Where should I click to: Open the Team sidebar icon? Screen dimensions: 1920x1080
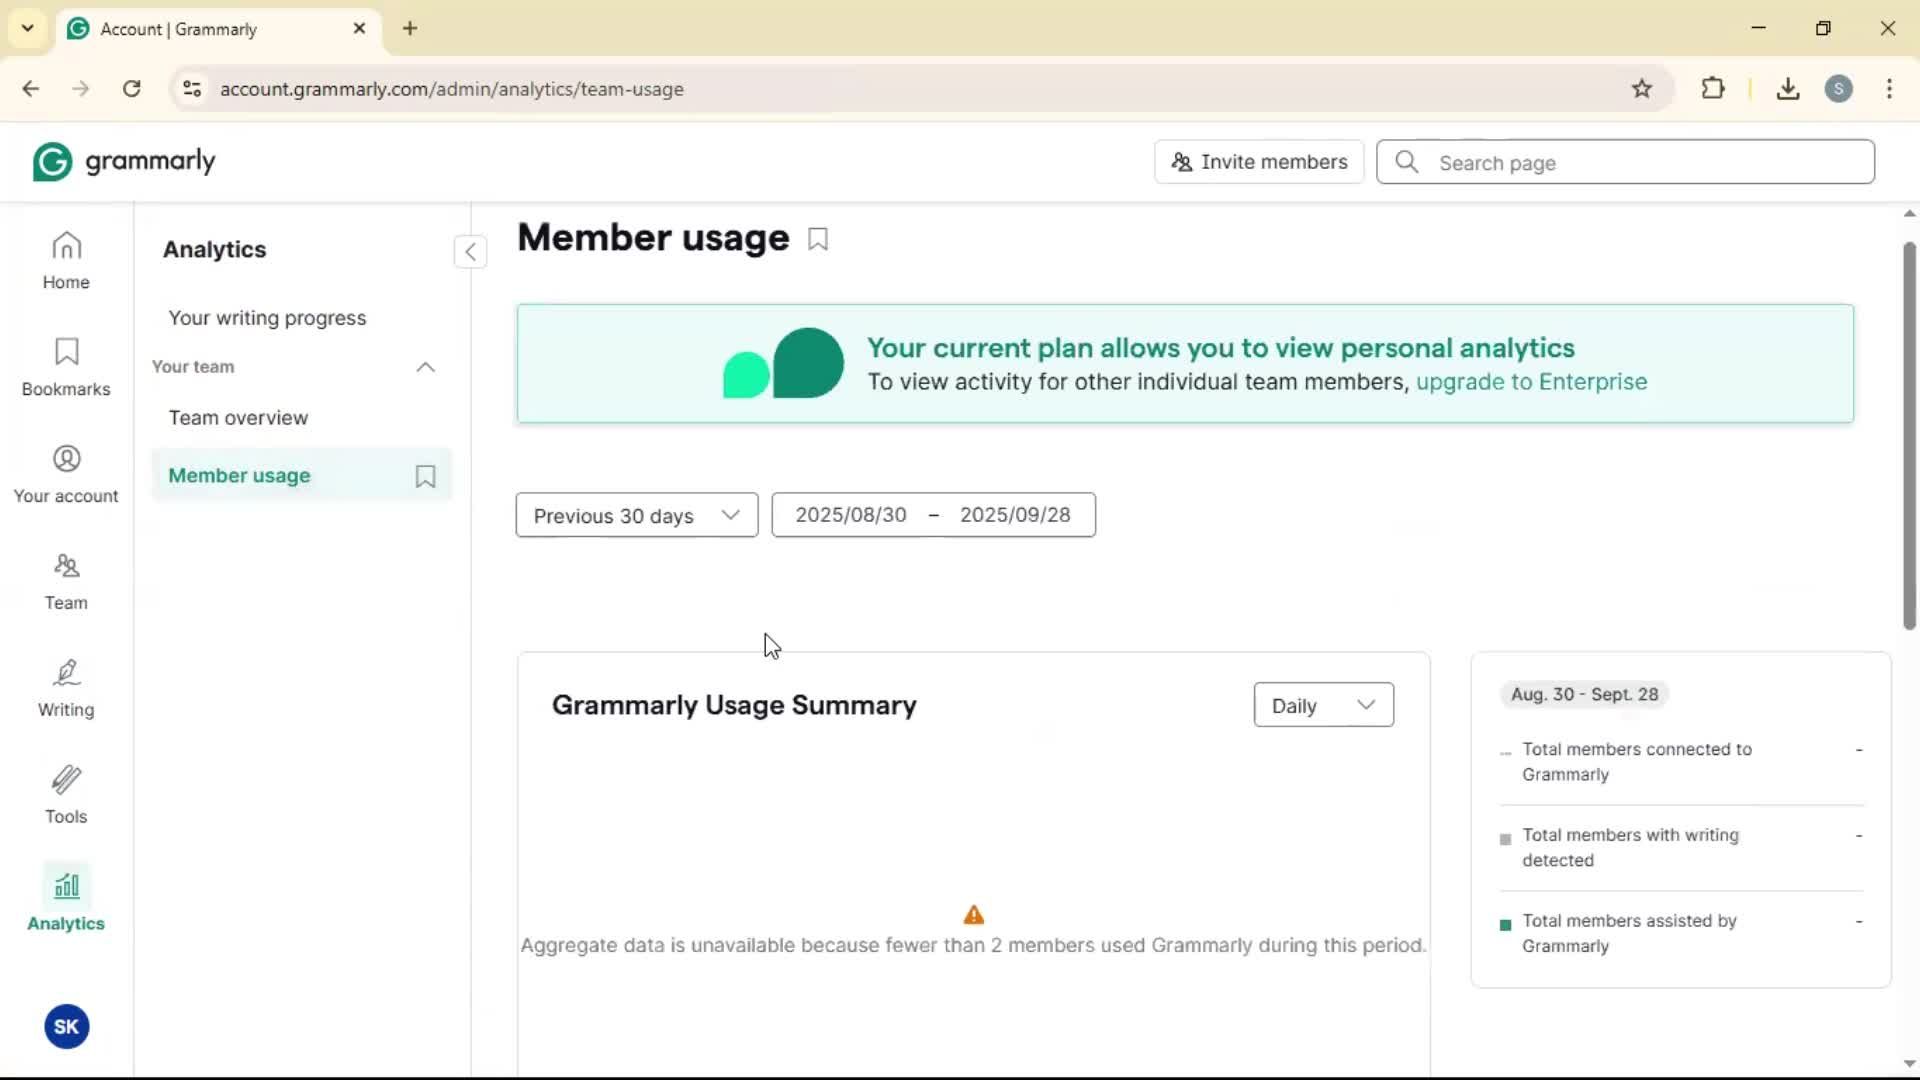pyautogui.click(x=66, y=582)
